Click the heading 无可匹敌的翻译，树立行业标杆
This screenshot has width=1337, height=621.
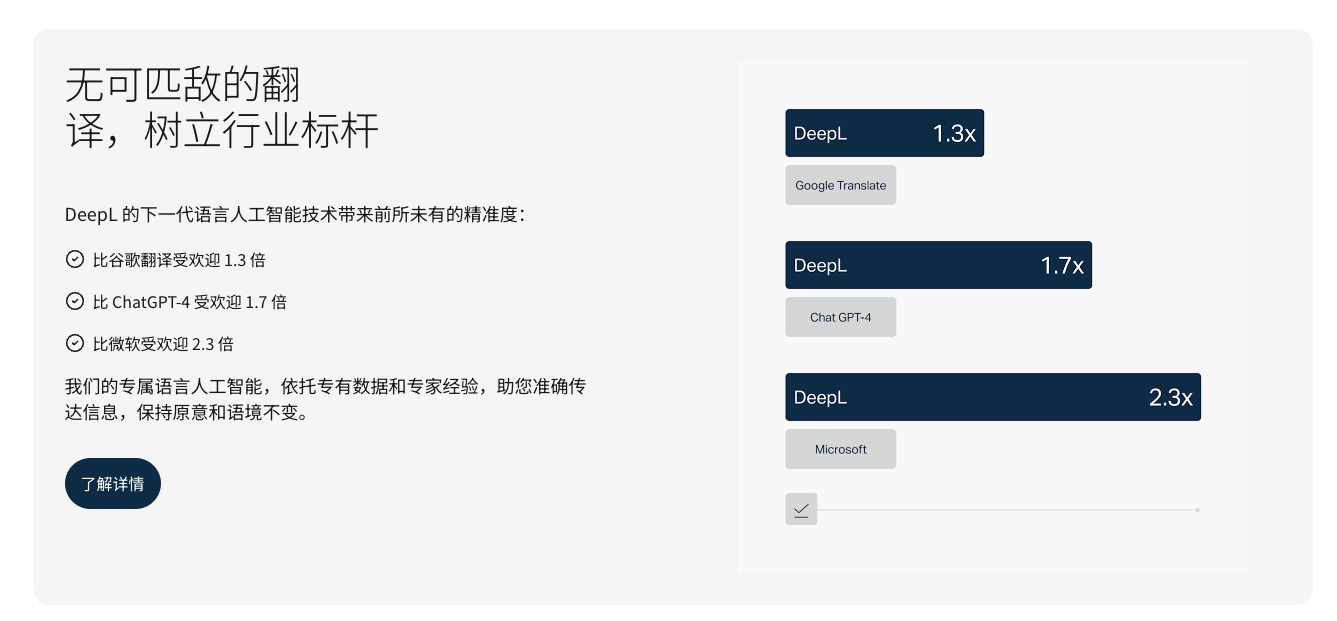tap(222, 108)
